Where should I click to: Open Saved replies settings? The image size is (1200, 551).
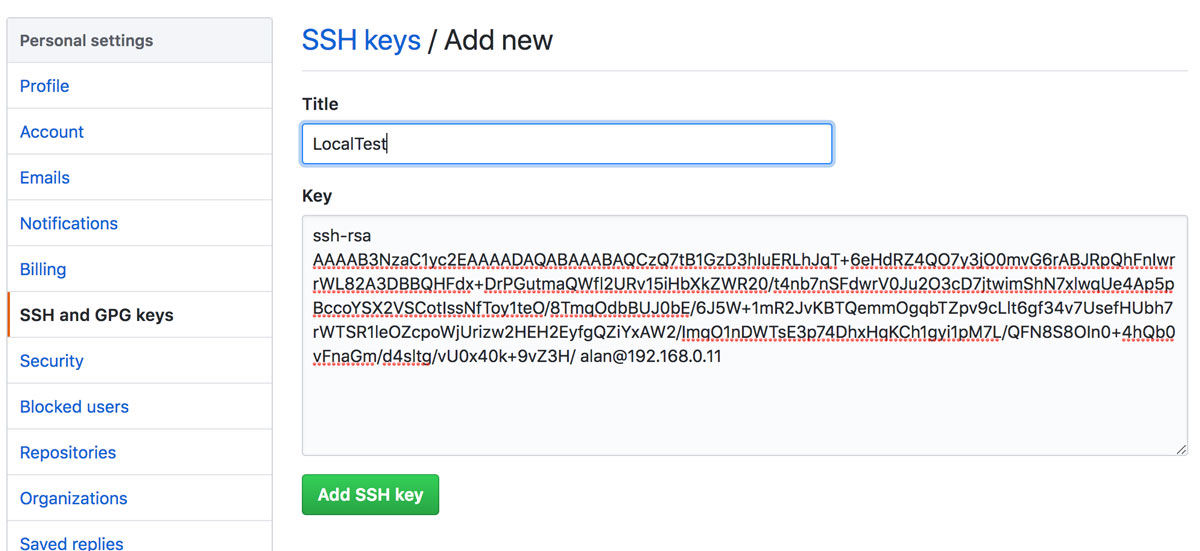tap(72, 543)
